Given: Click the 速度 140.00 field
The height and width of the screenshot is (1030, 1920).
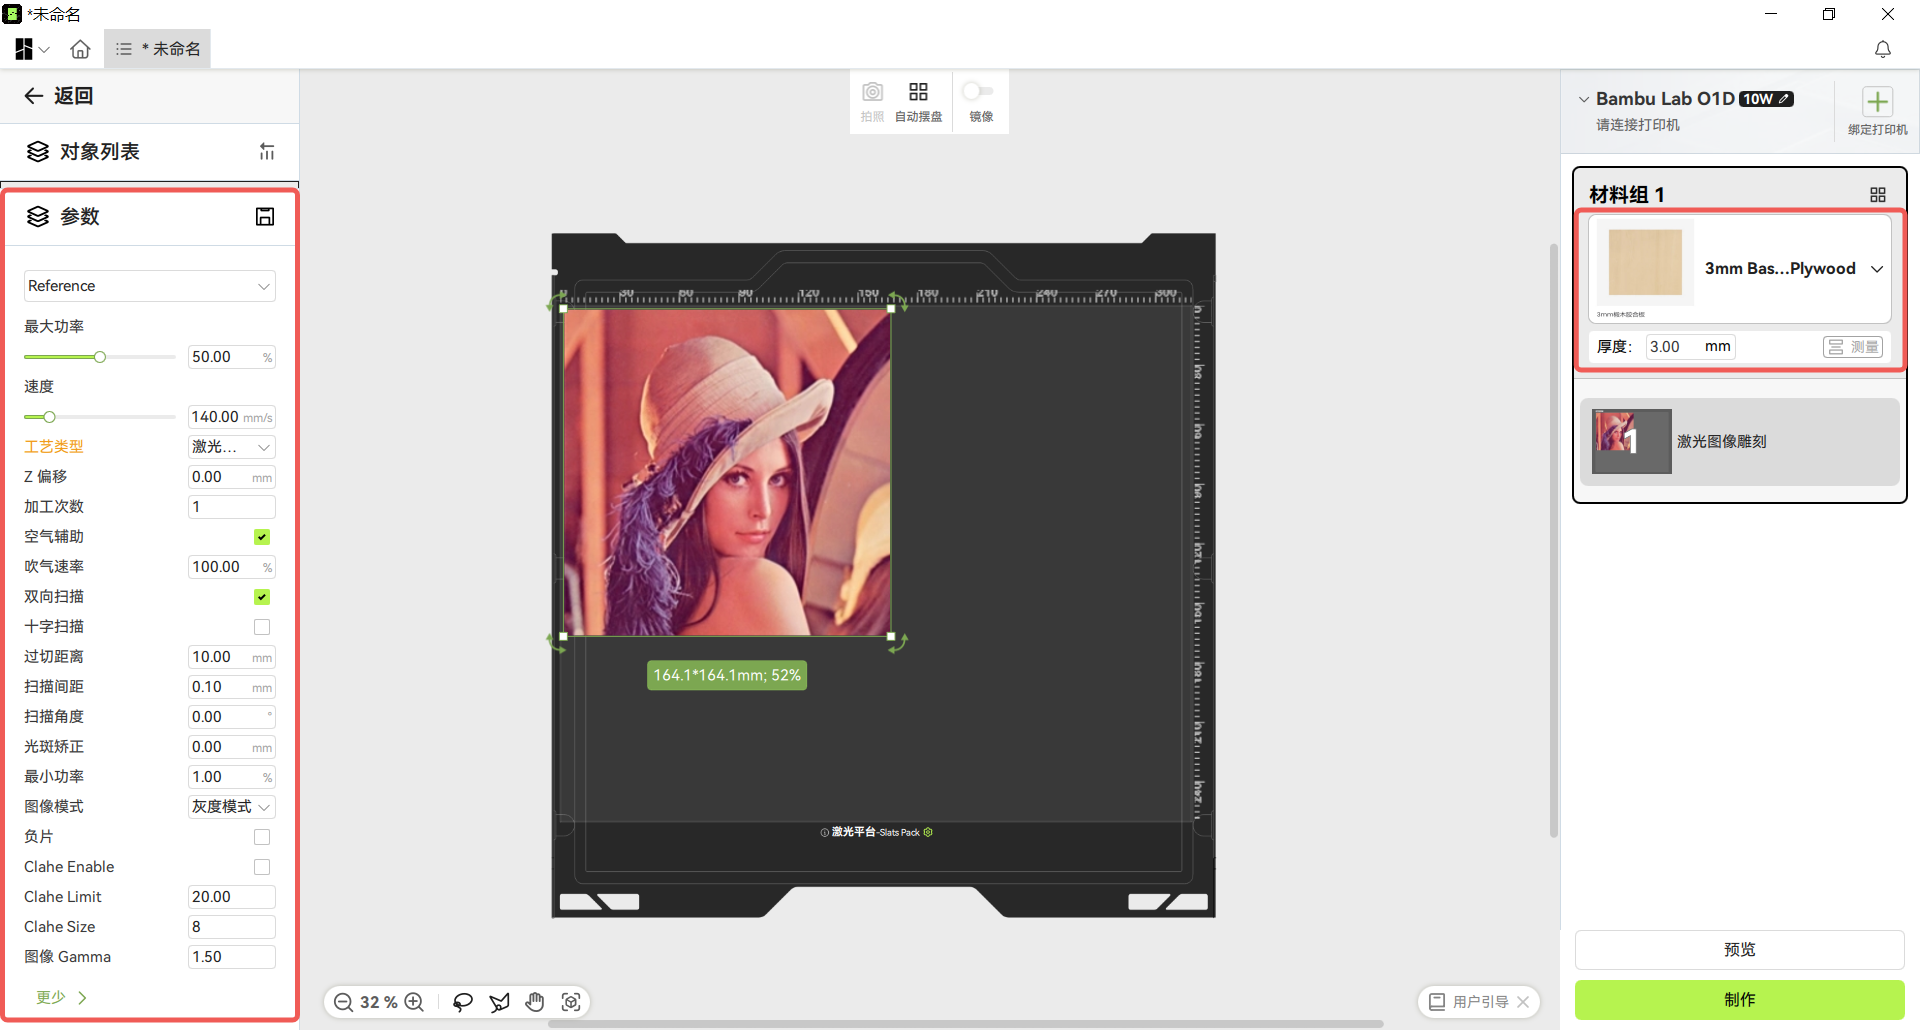Looking at the screenshot, I should click(232, 417).
